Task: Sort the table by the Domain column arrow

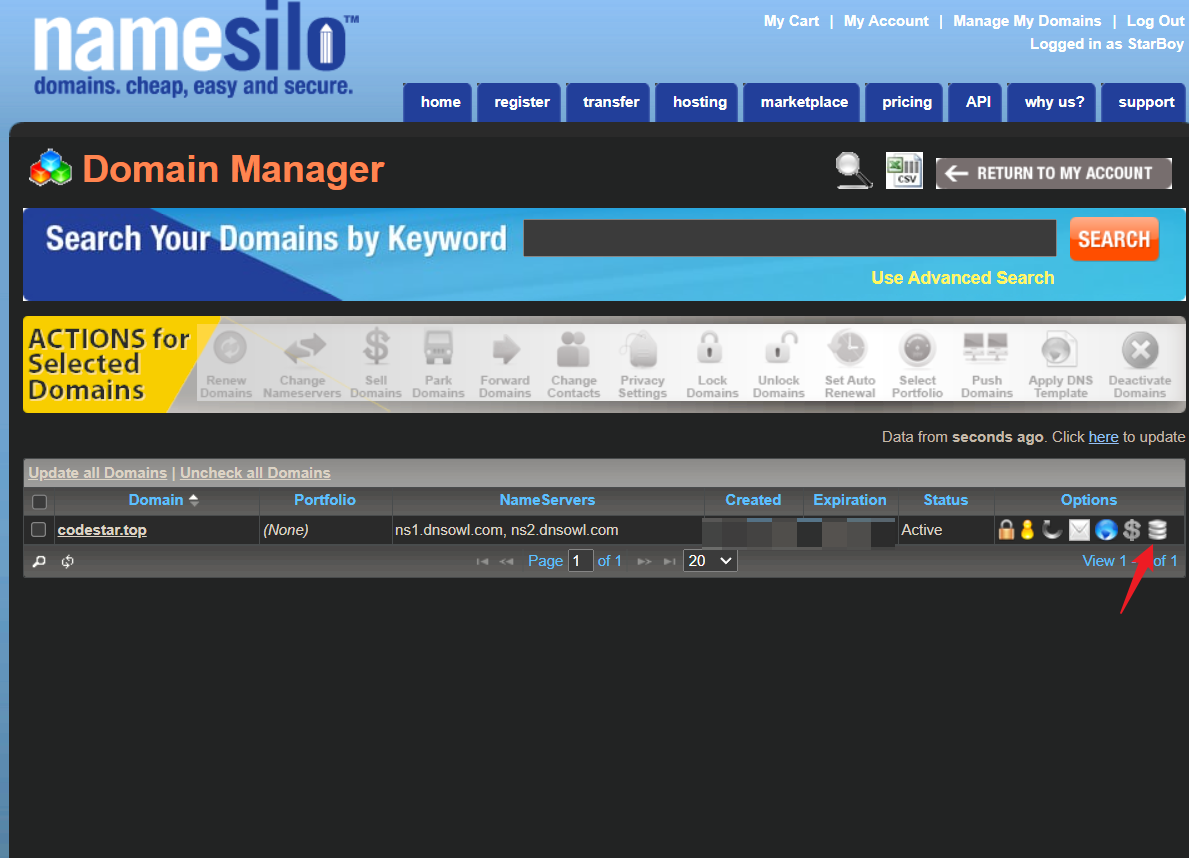Action: (x=193, y=500)
